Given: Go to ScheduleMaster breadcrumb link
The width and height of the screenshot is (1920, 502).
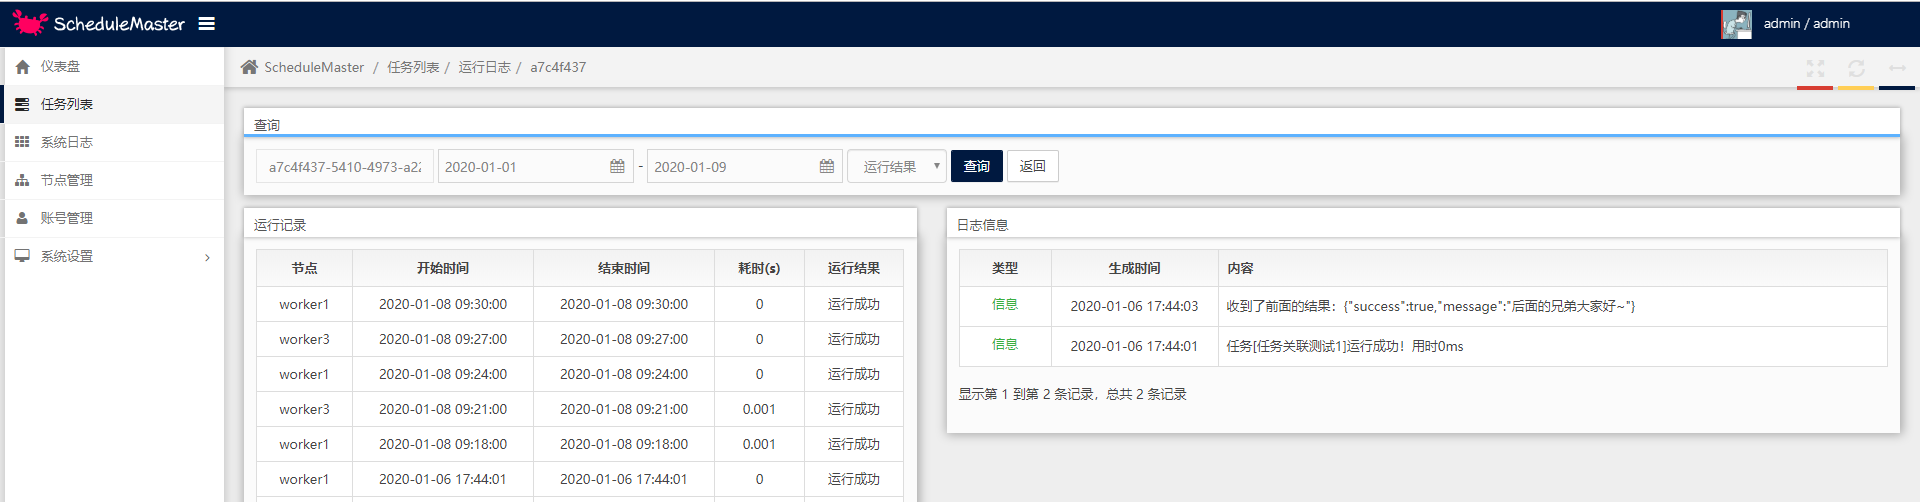Looking at the screenshot, I should 314,67.
